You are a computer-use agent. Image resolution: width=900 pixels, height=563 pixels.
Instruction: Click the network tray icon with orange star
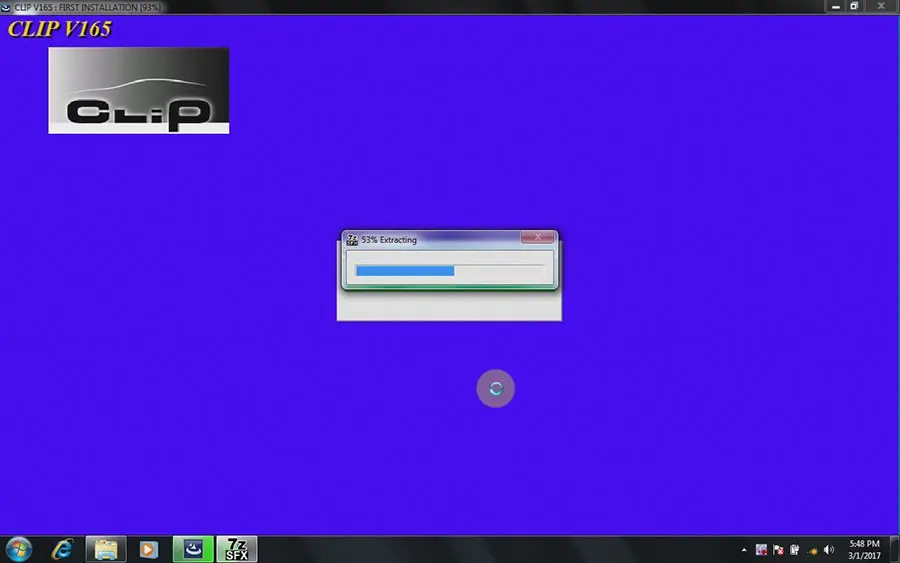812,550
